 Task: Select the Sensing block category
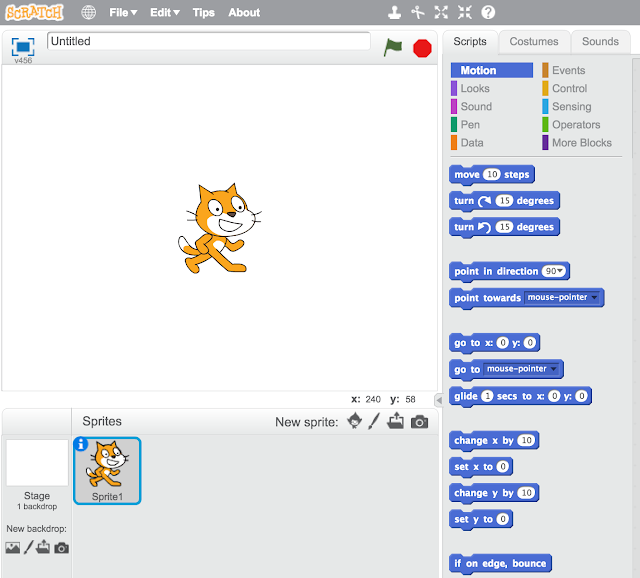[x=567, y=107]
